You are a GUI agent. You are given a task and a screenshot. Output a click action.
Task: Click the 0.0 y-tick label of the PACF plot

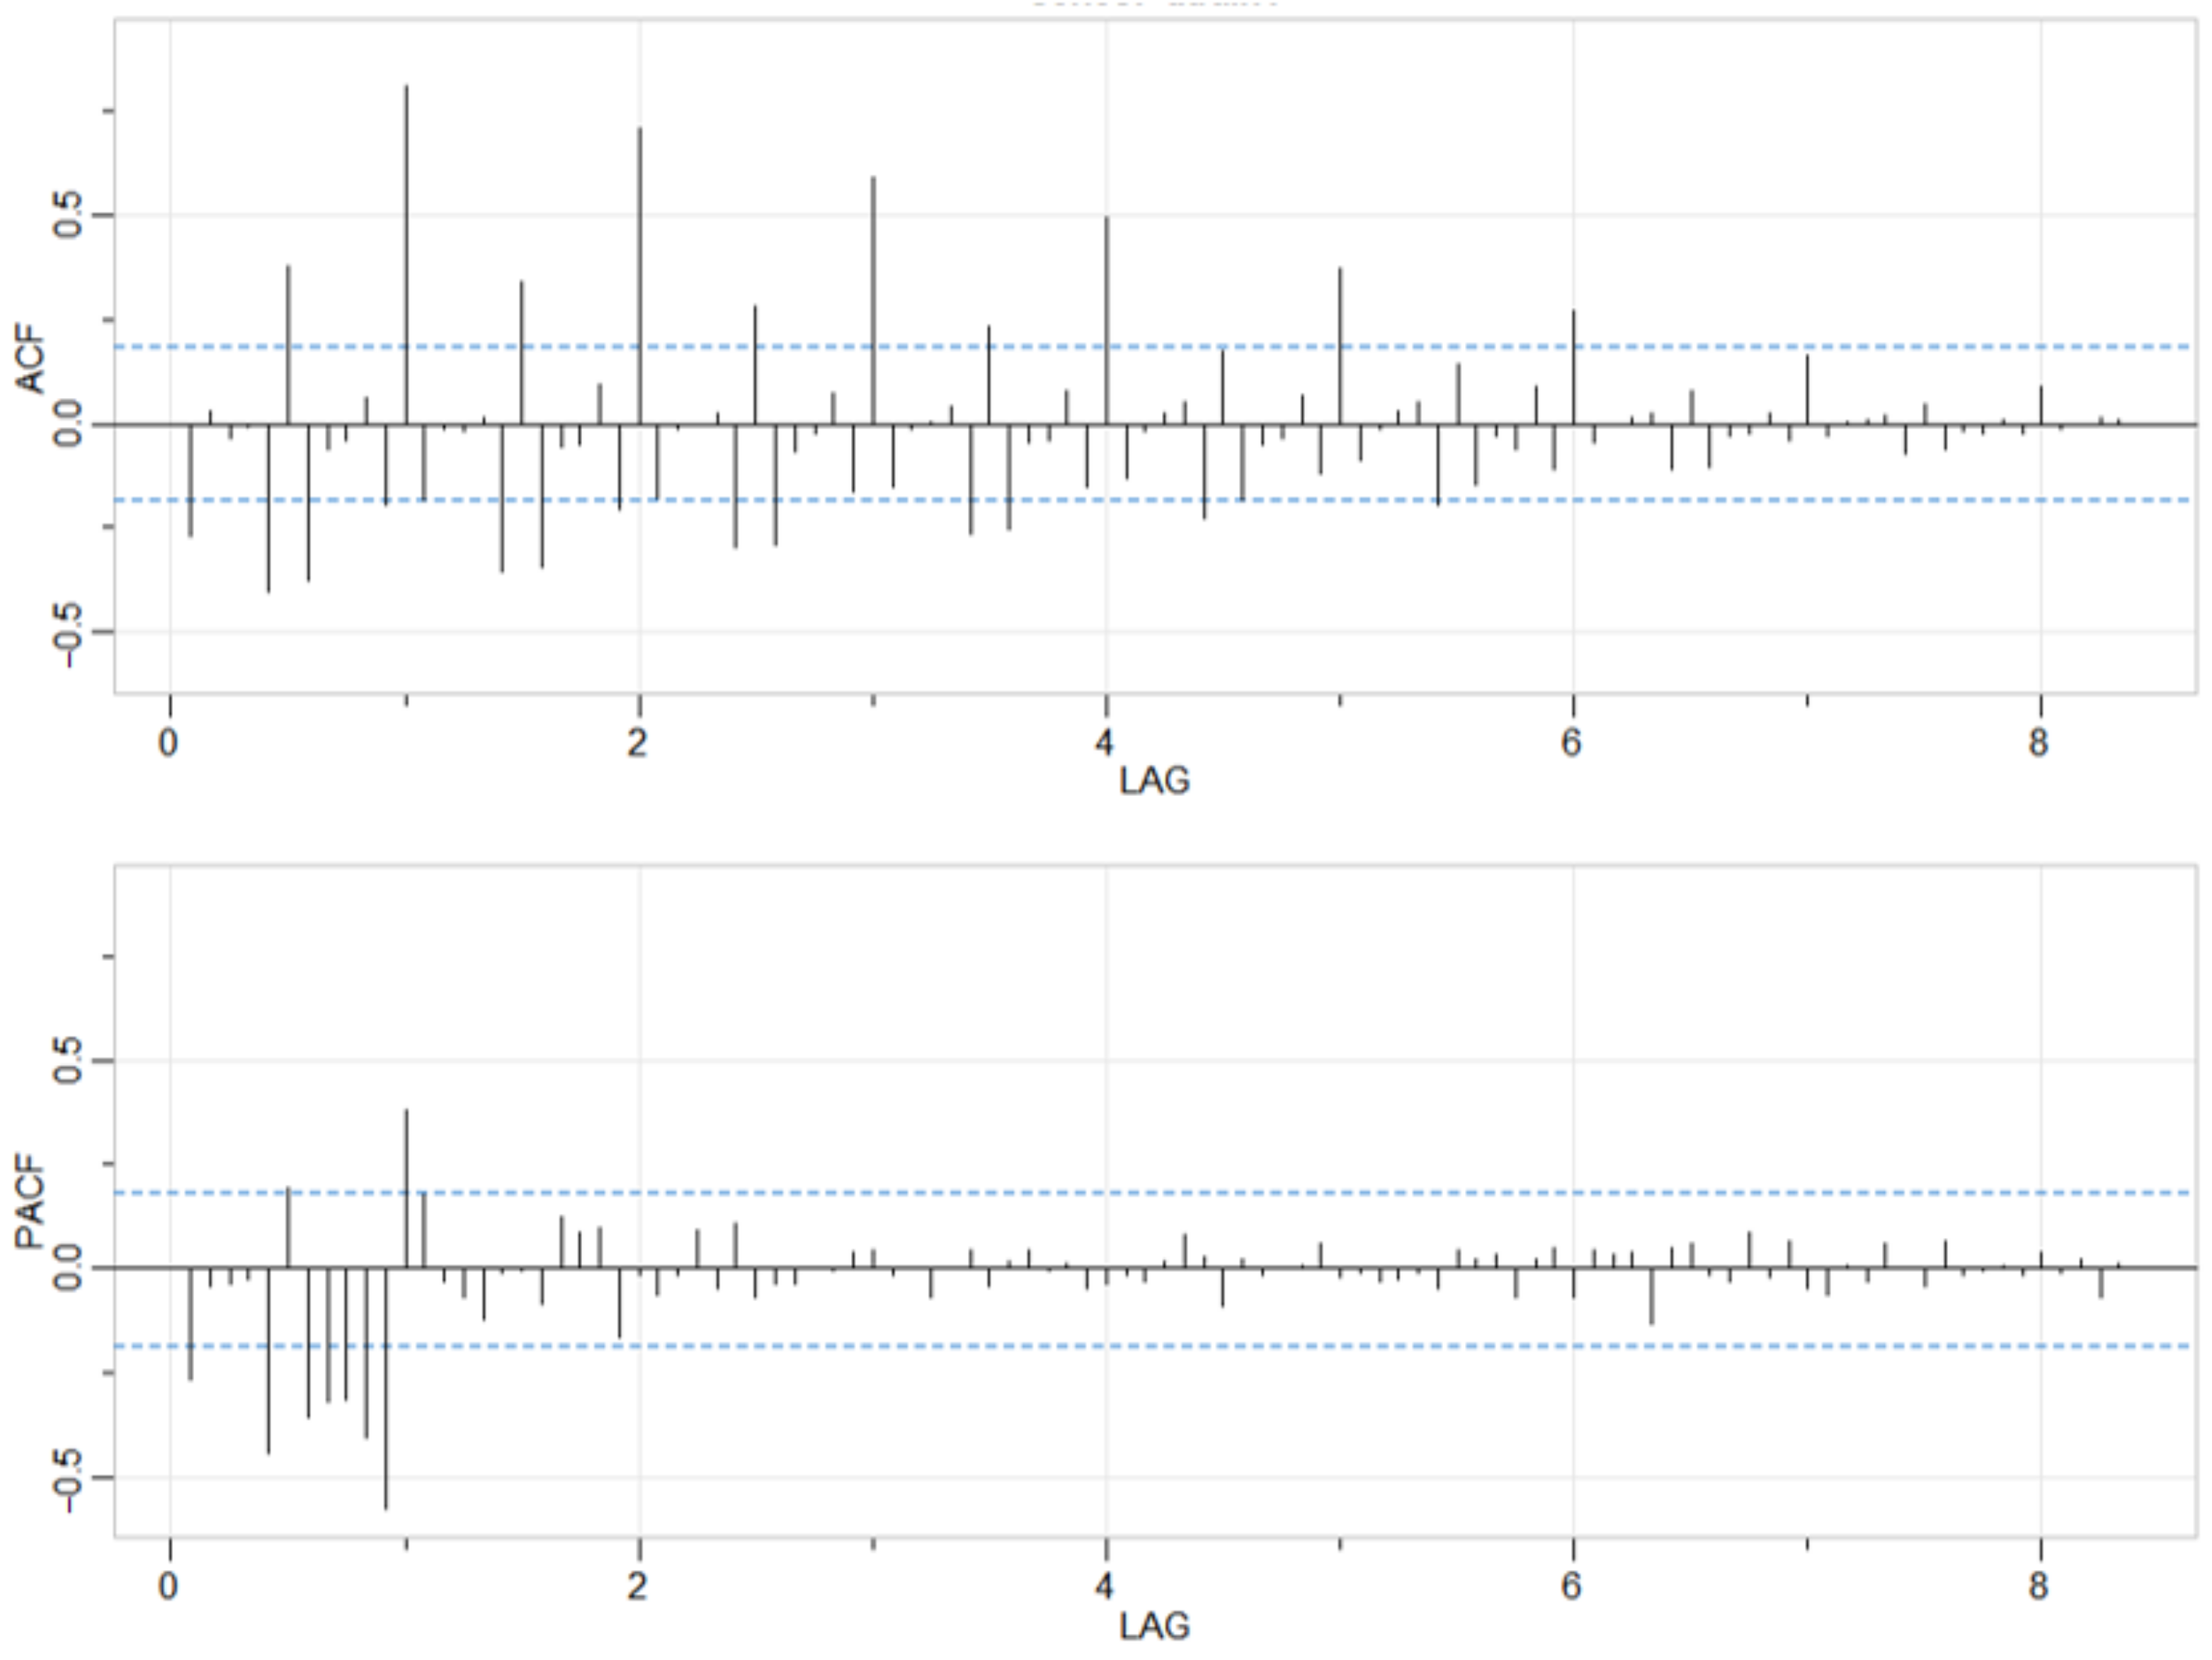(x=68, y=1268)
